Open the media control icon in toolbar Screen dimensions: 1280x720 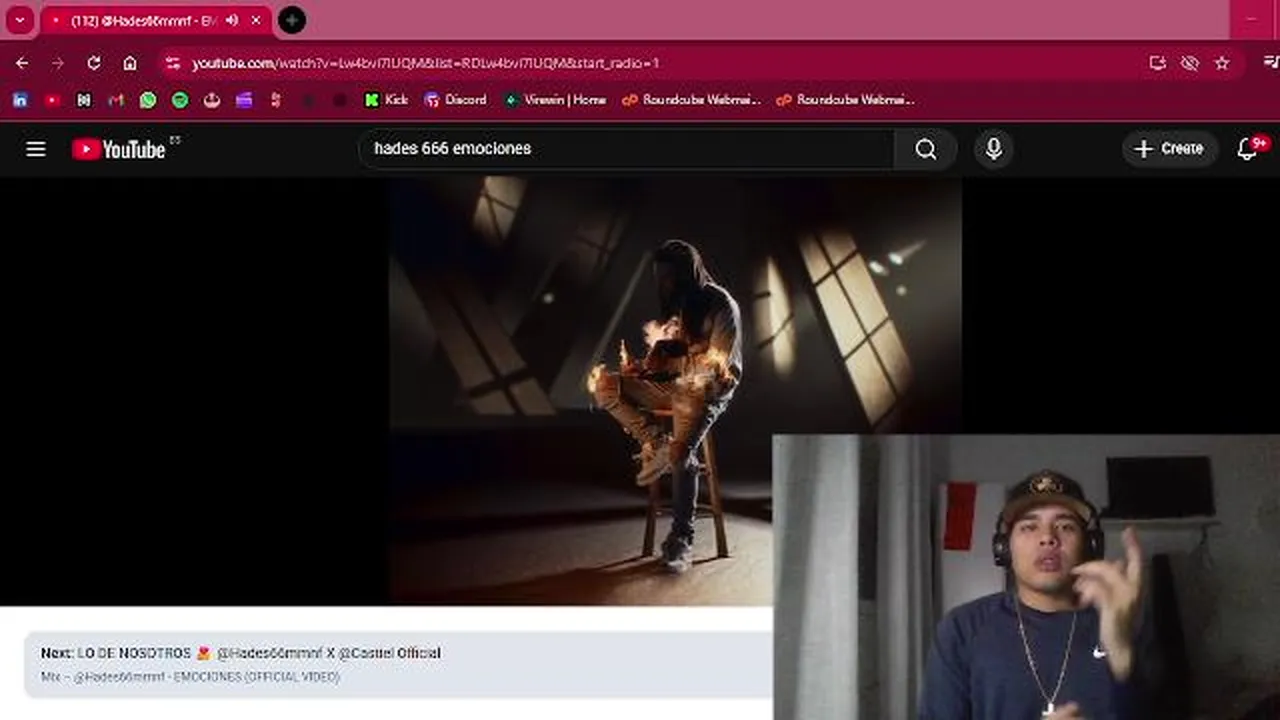(1271, 63)
